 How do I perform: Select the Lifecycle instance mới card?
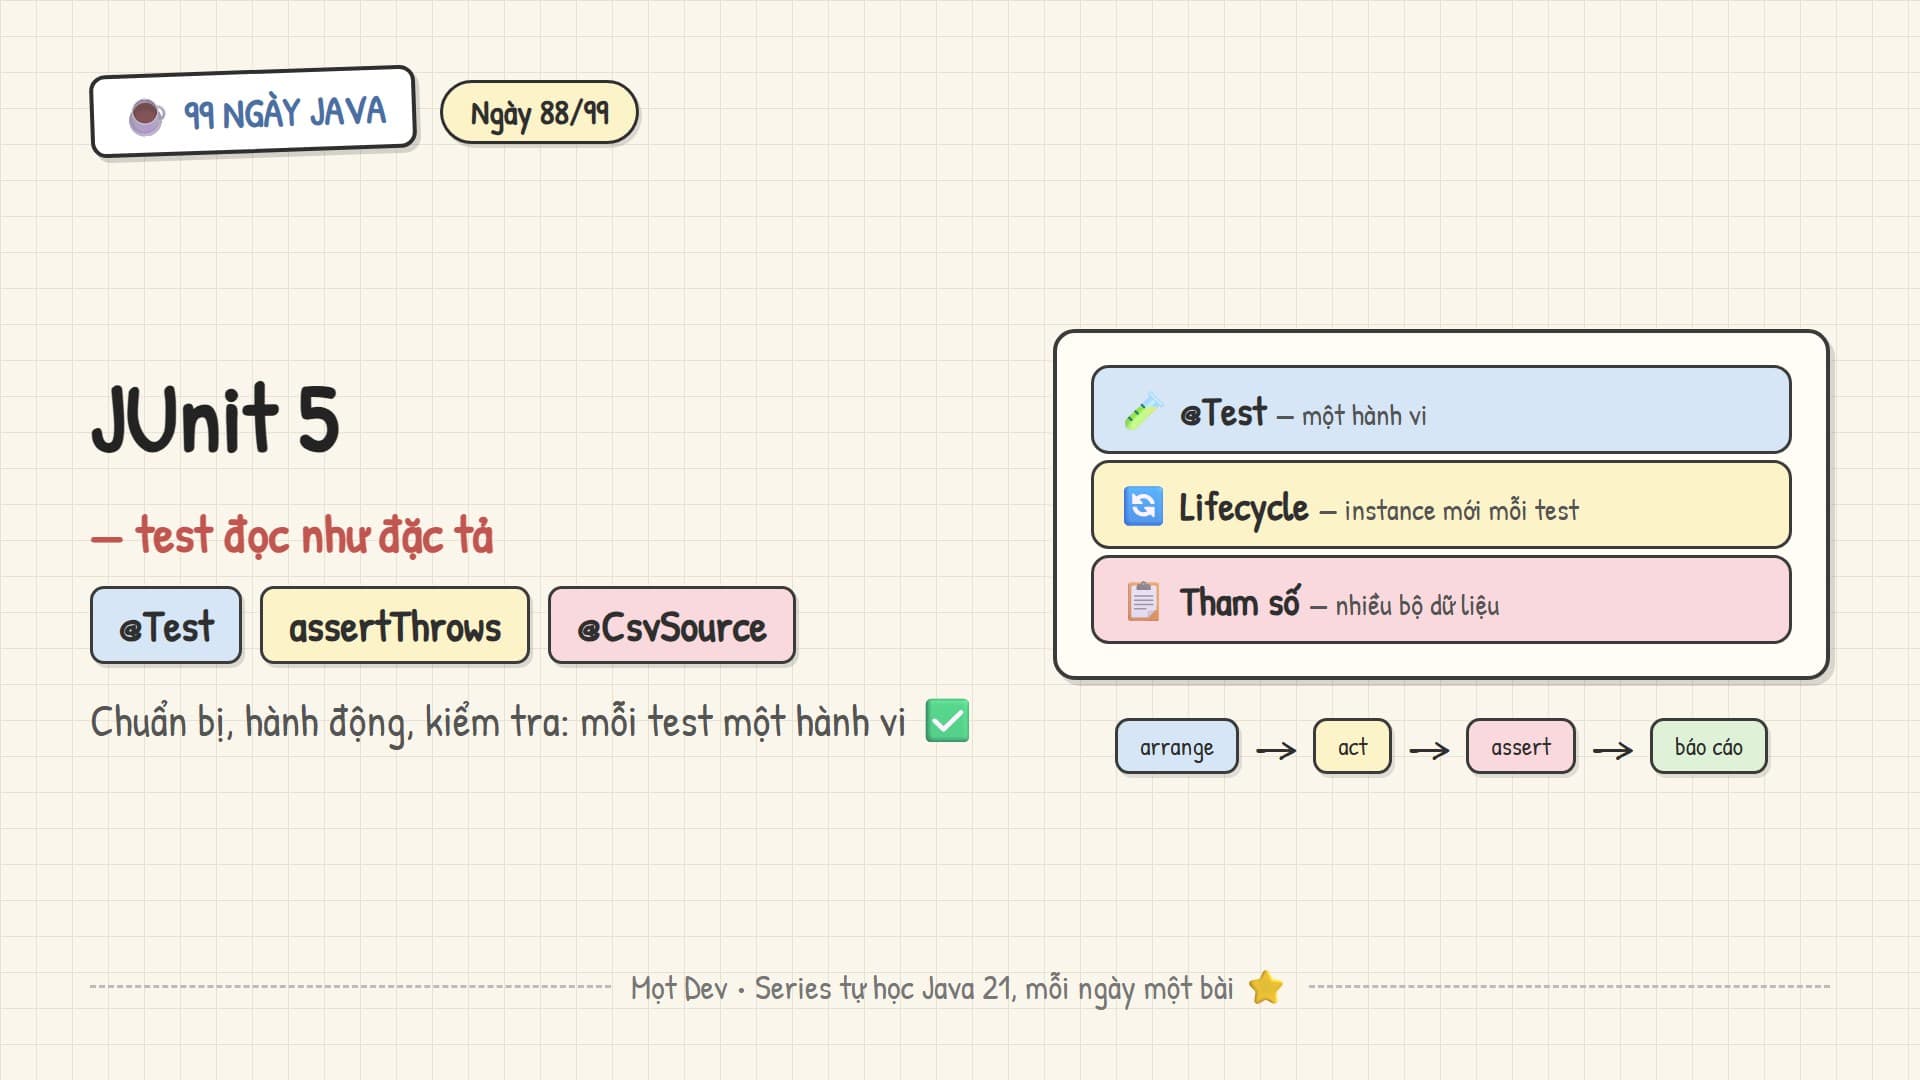[x=1441, y=505]
